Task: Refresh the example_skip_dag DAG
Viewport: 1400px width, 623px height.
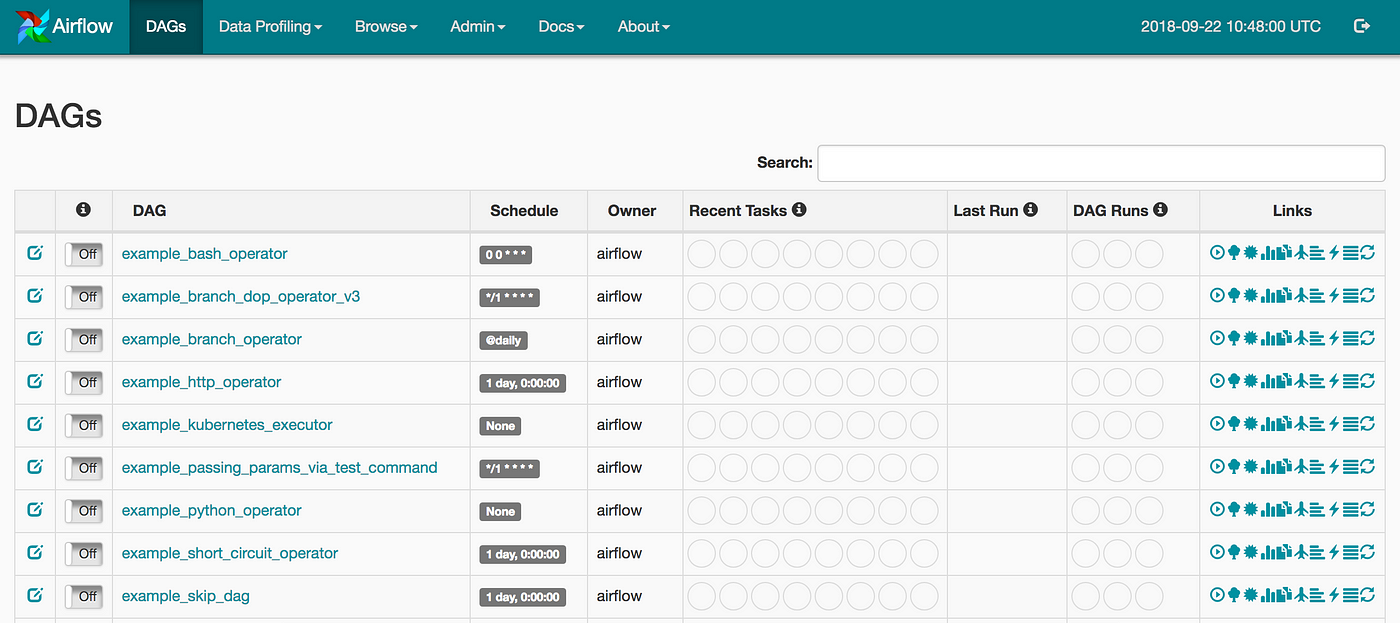Action: click(1367, 596)
